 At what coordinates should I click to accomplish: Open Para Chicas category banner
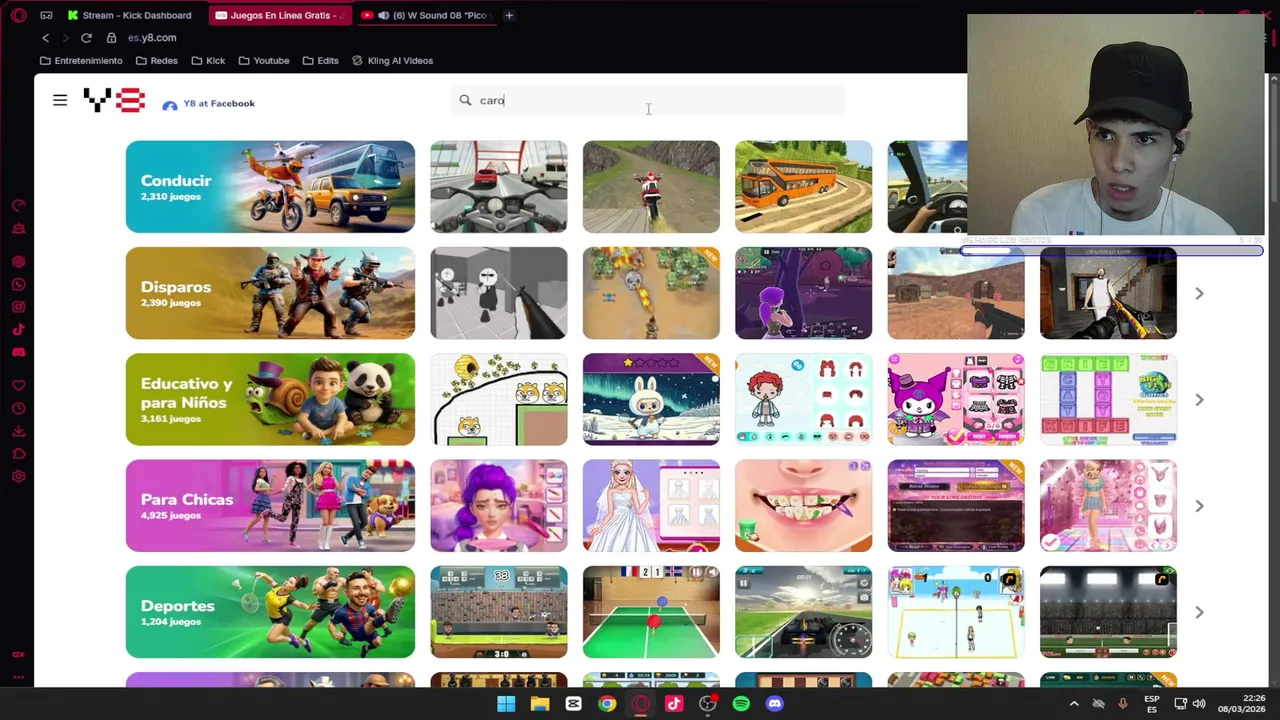pos(270,506)
